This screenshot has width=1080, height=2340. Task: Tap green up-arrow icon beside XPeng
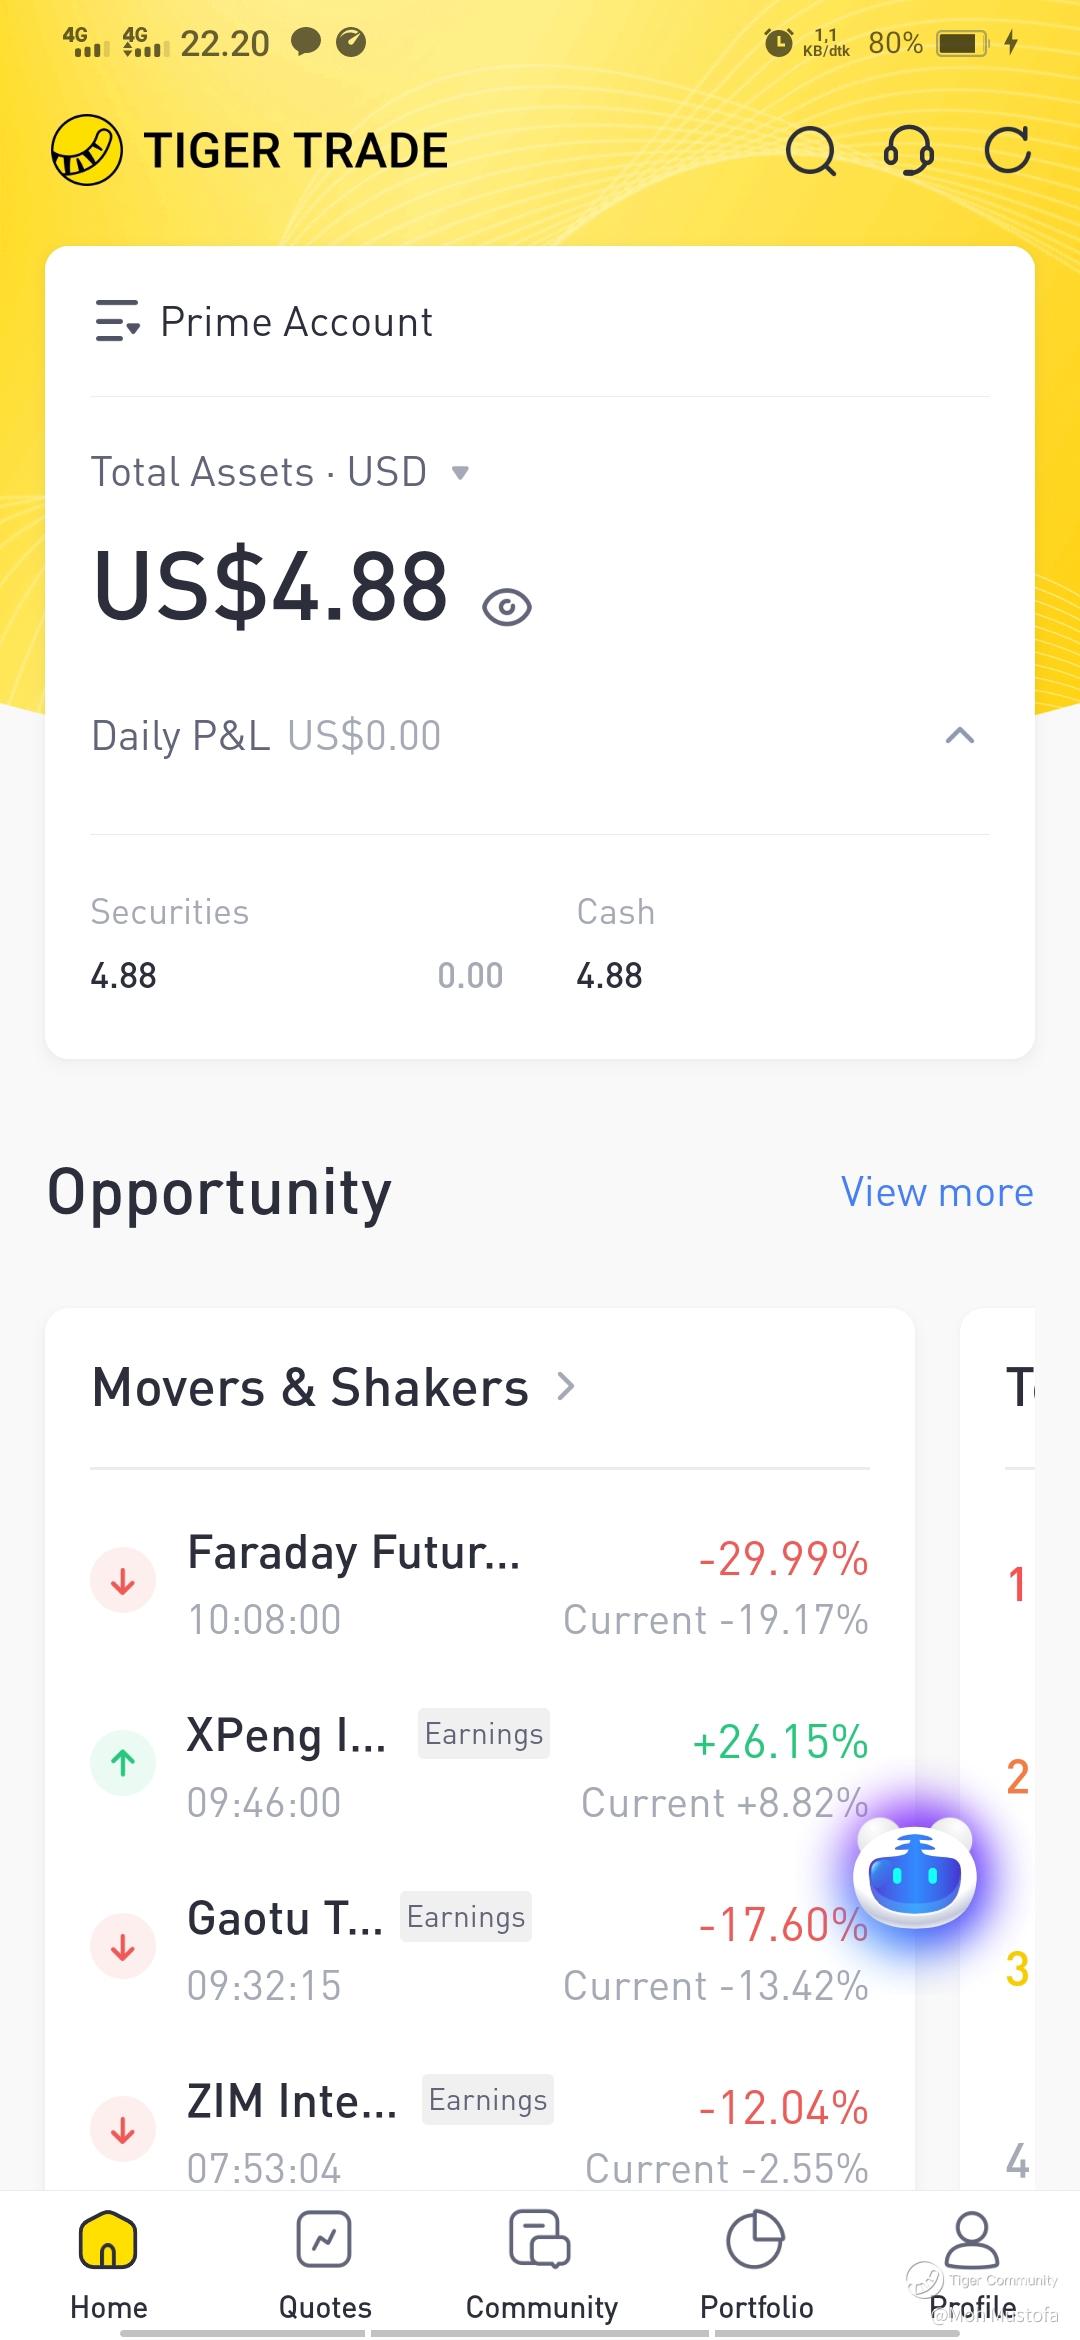123,1763
